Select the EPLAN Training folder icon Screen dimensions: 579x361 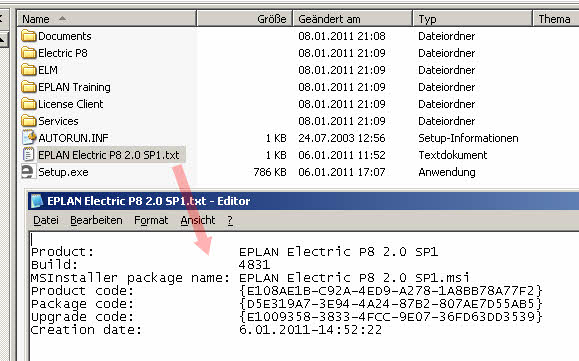[x=28, y=87]
